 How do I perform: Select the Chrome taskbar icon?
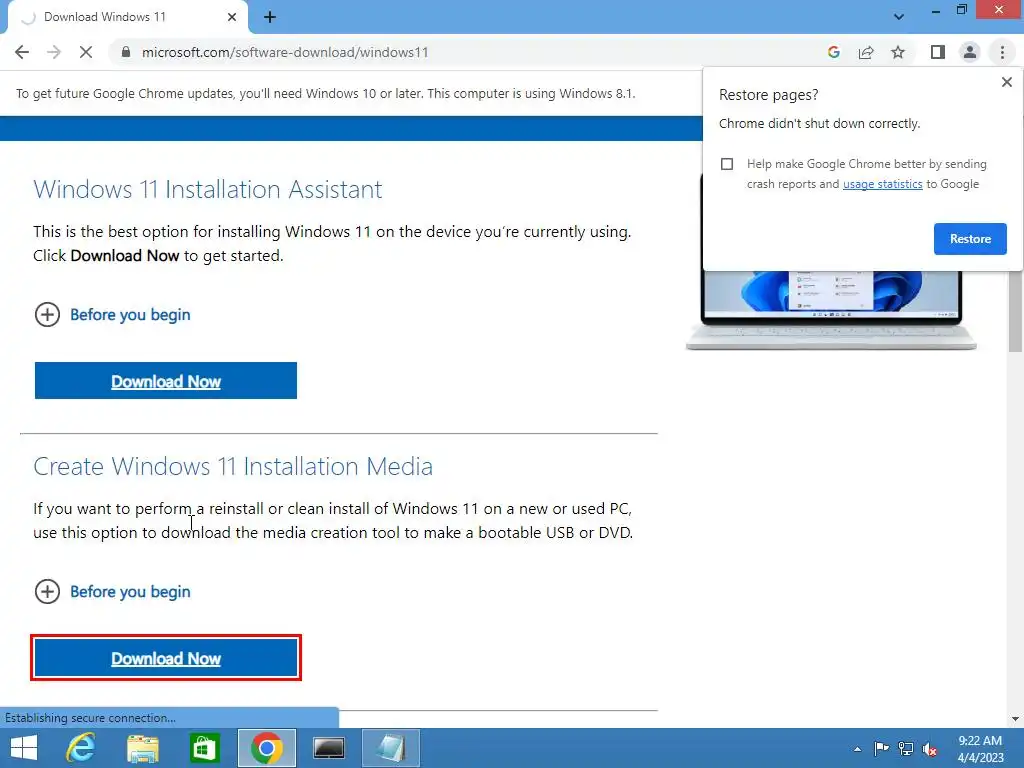[x=266, y=748]
